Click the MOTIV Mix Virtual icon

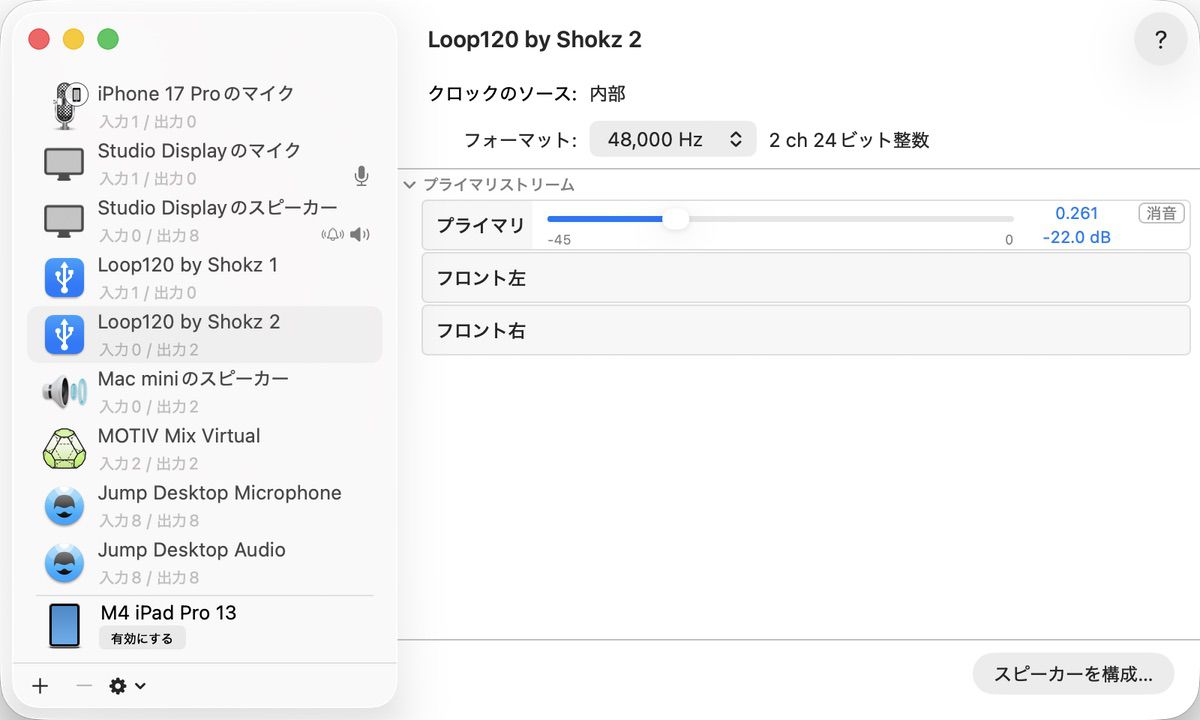pos(64,448)
